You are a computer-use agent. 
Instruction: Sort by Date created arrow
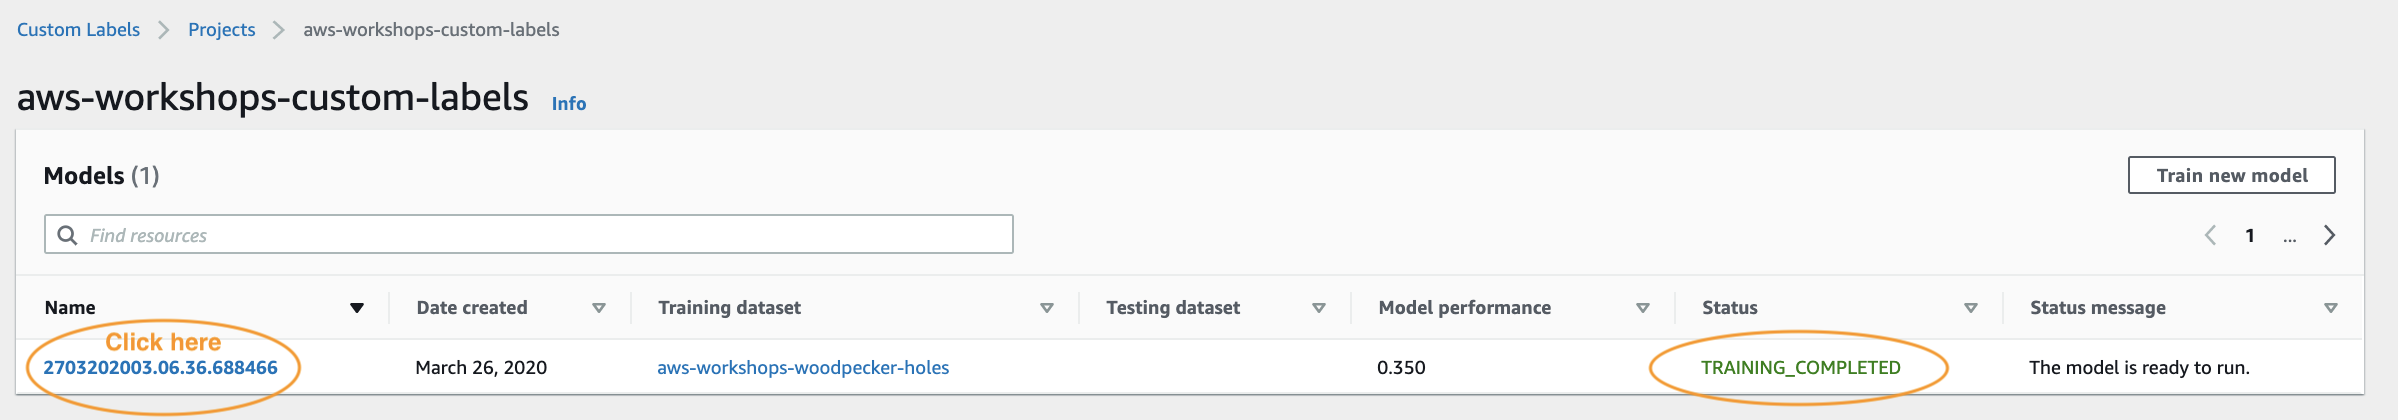pos(599,308)
